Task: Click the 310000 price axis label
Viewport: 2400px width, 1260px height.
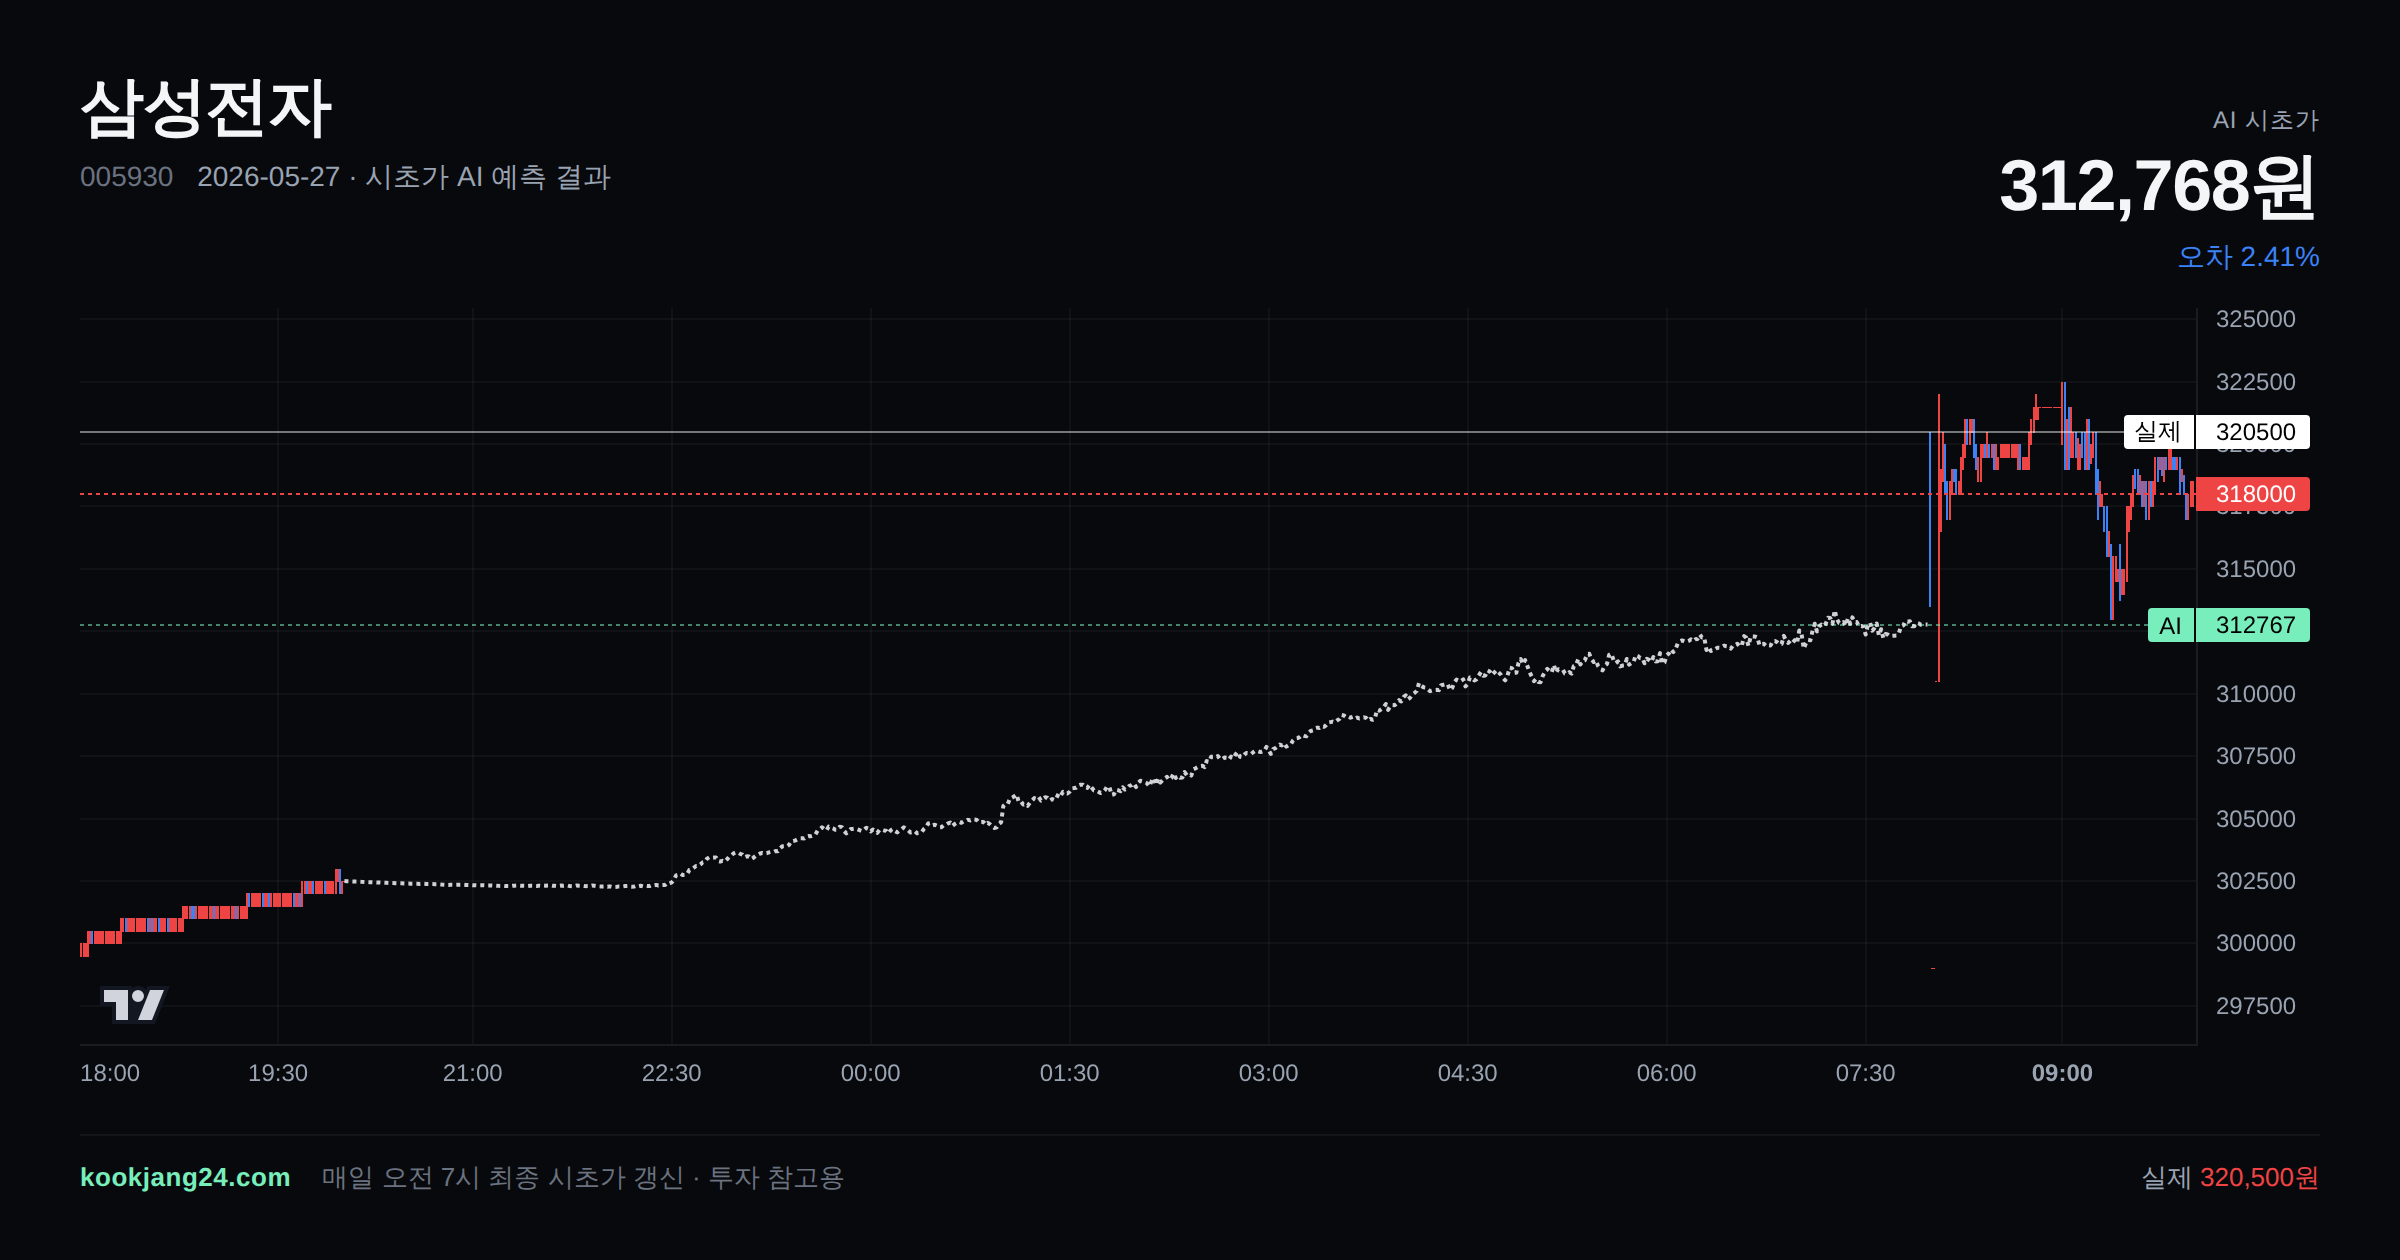Action: coord(2255,694)
